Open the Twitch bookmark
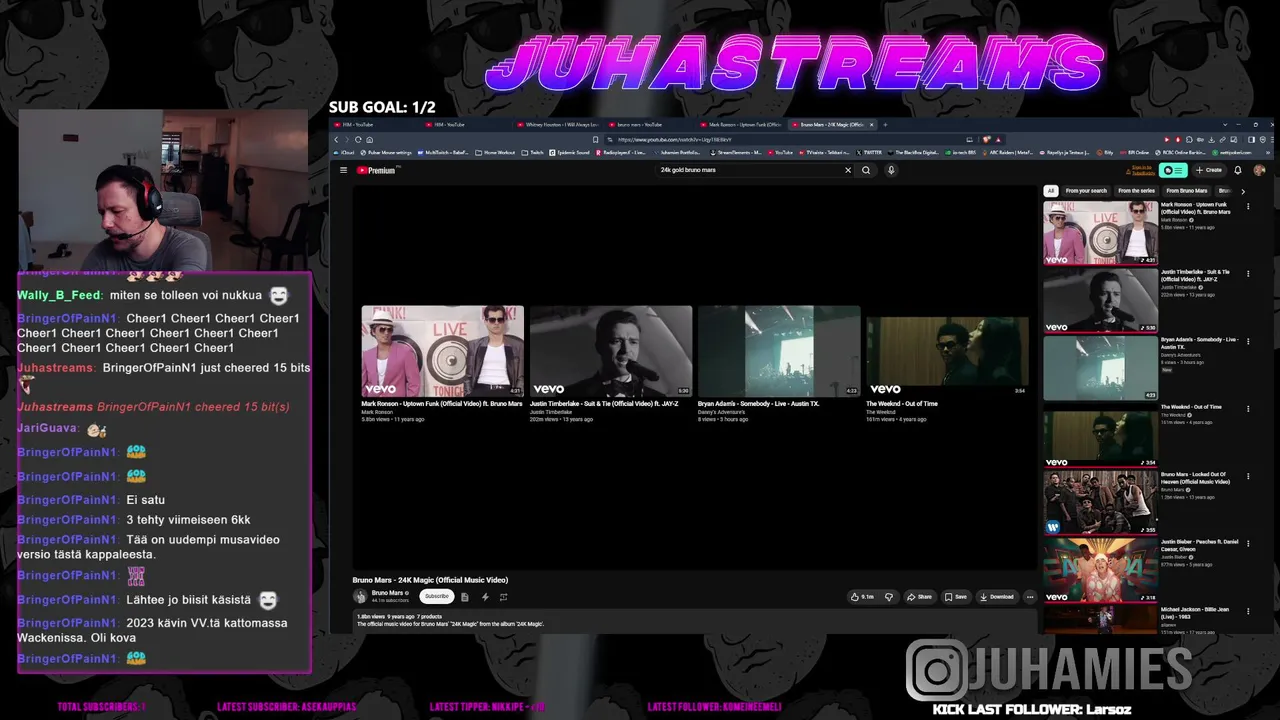Viewport: 1280px width, 720px height. click(x=533, y=153)
